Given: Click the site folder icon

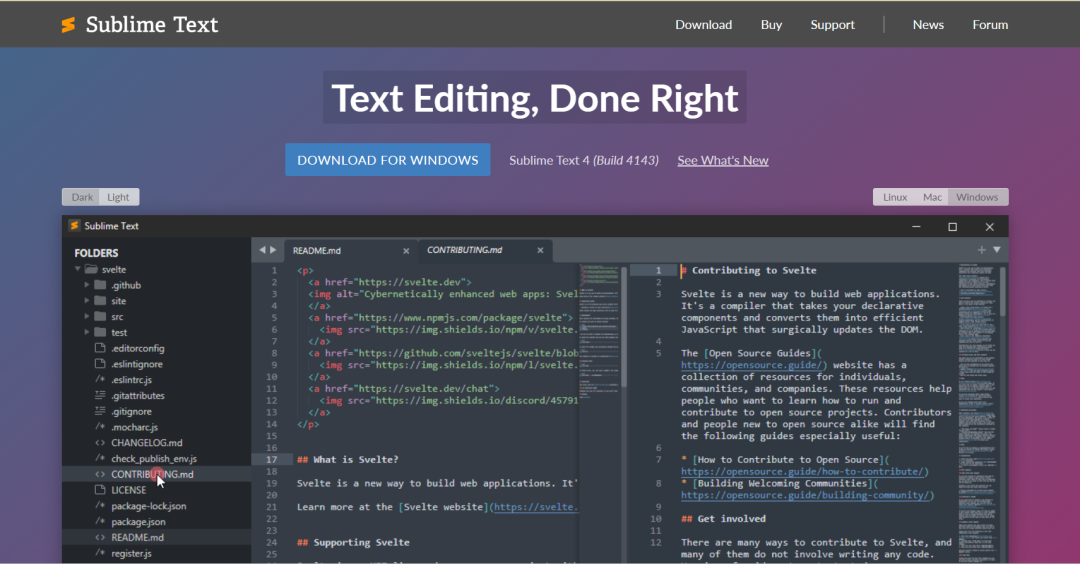Looking at the screenshot, I should click(101, 300).
